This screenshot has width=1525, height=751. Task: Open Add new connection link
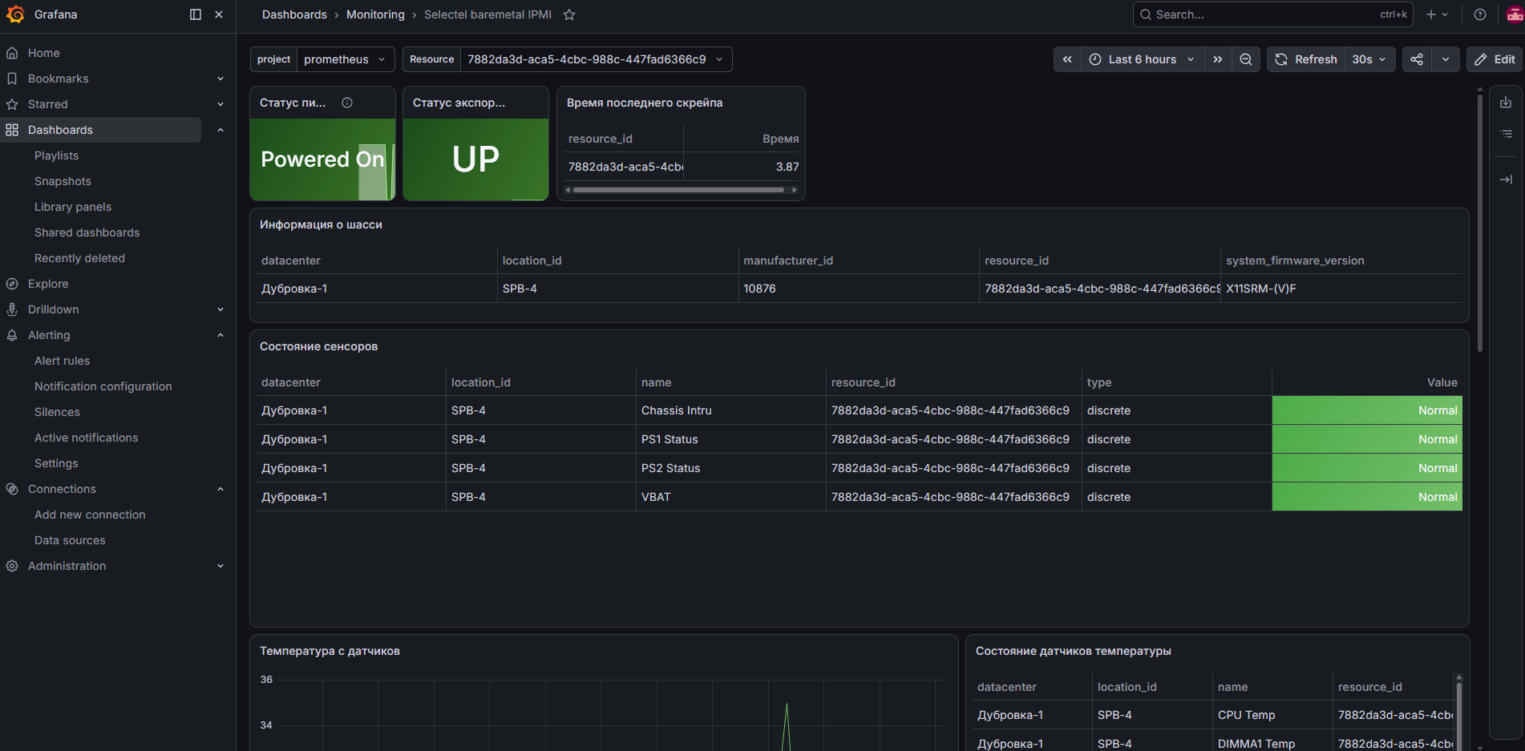click(x=90, y=515)
